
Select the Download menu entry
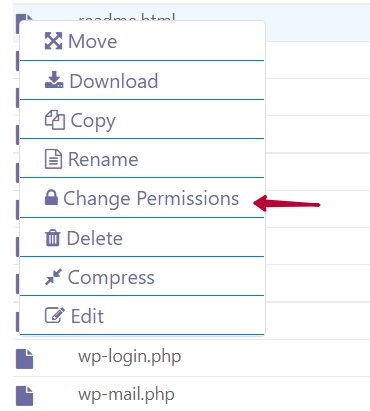142,80
